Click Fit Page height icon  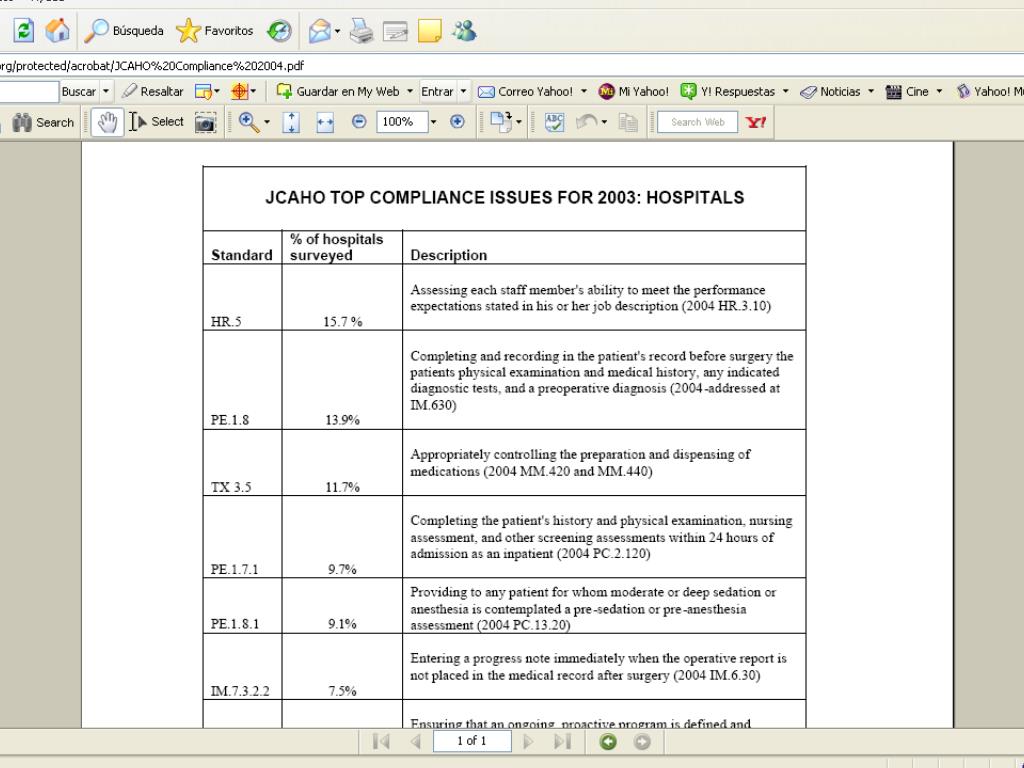291,122
